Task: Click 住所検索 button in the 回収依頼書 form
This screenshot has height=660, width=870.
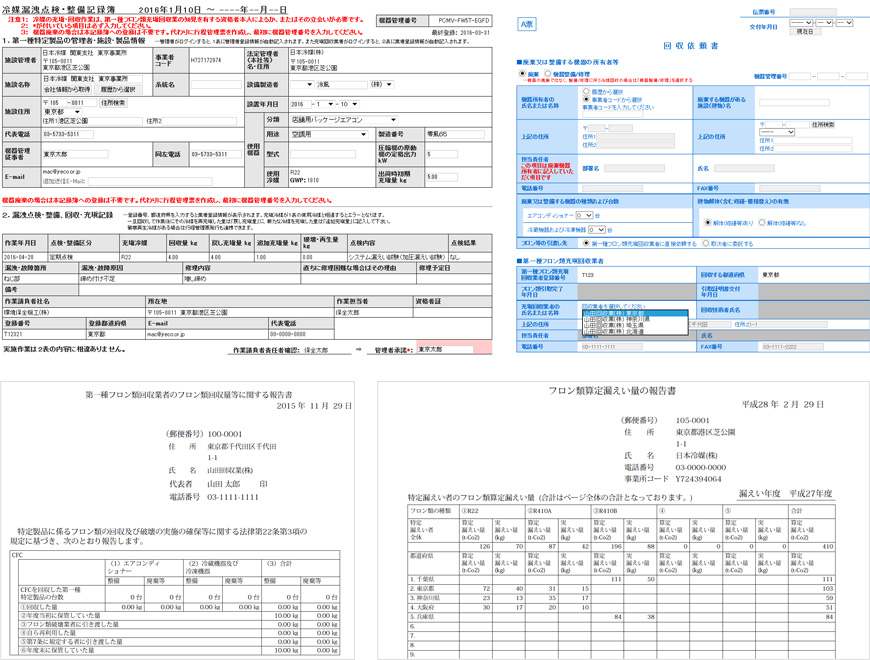Action: (x=823, y=125)
